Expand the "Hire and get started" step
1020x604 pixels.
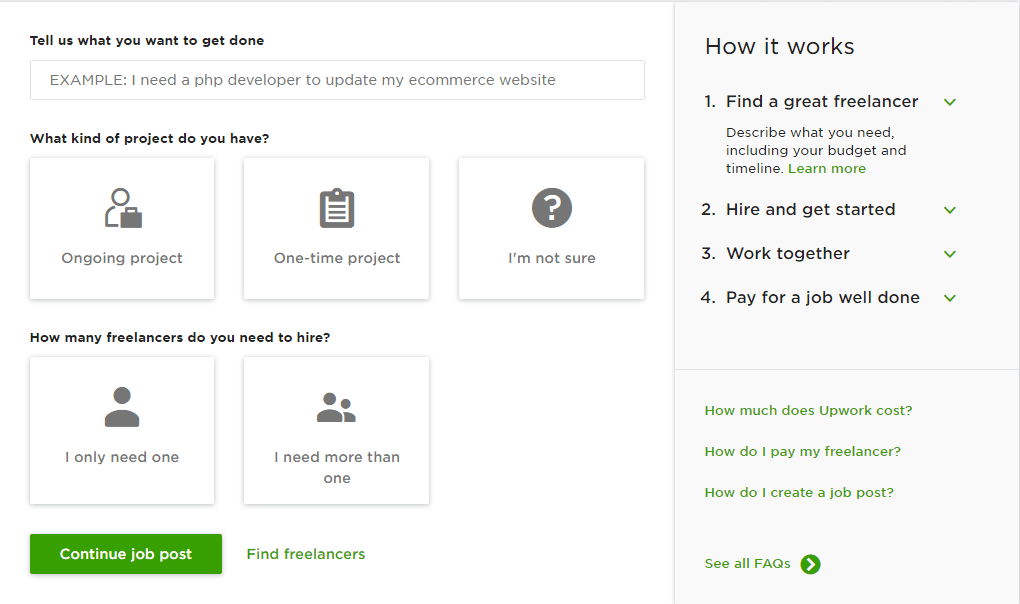(950, 210)
